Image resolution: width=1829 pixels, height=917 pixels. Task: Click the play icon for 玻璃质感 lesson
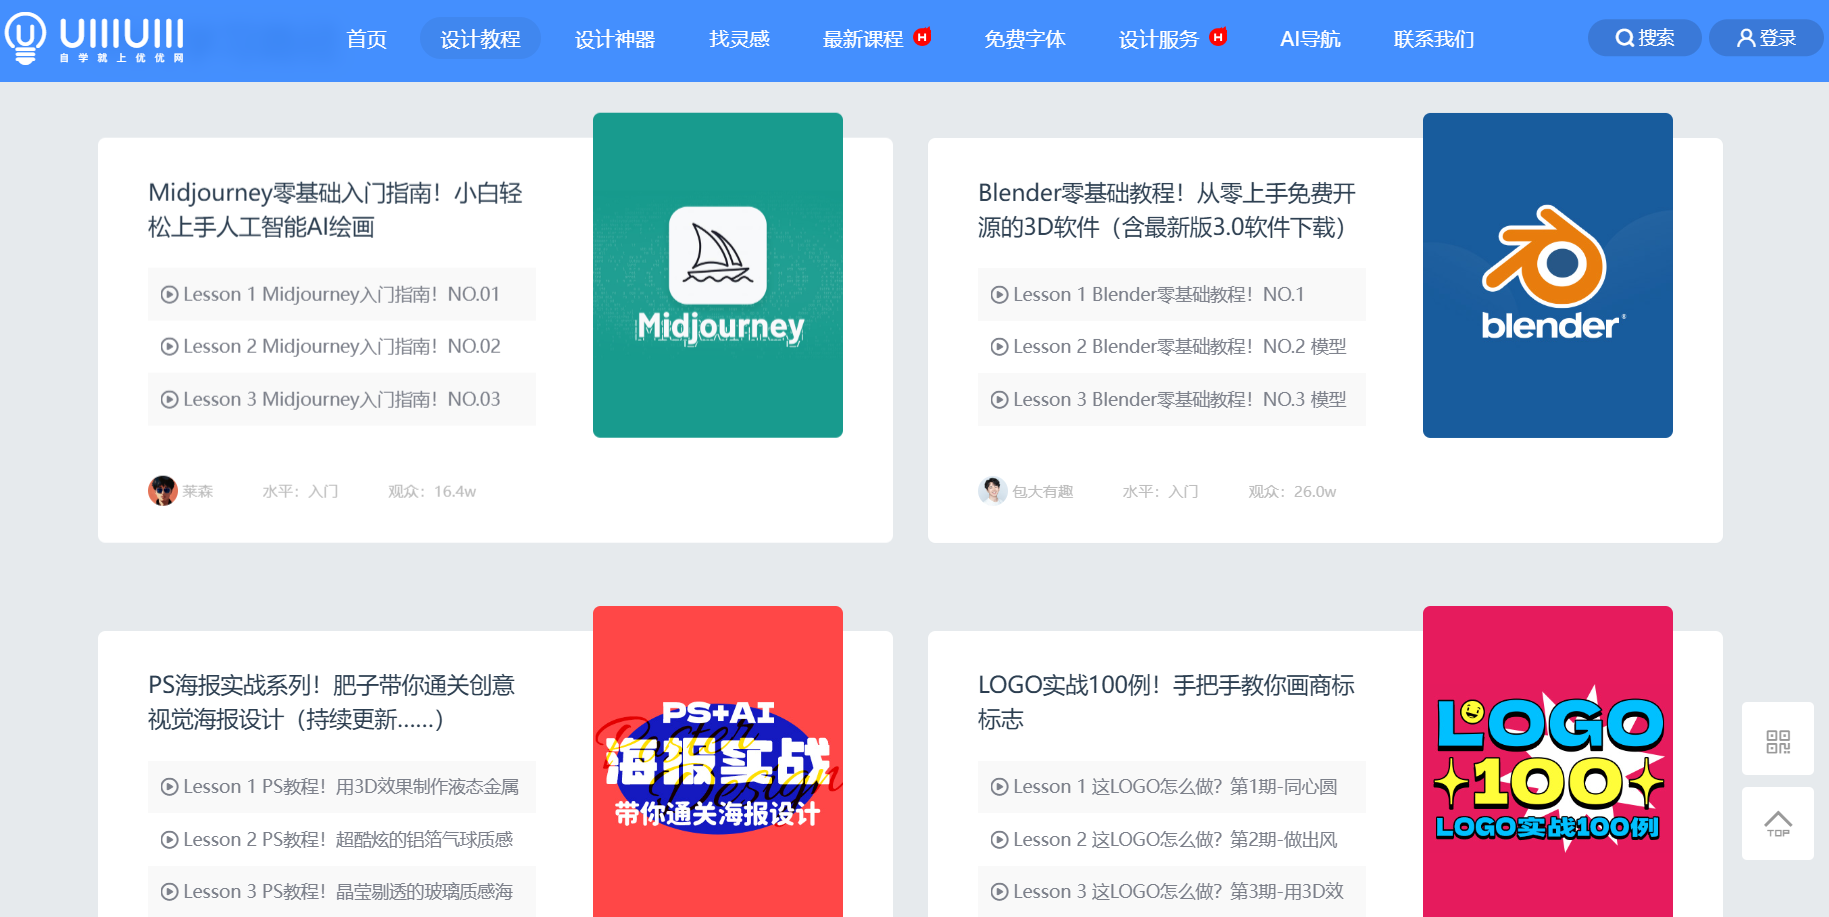170,892
